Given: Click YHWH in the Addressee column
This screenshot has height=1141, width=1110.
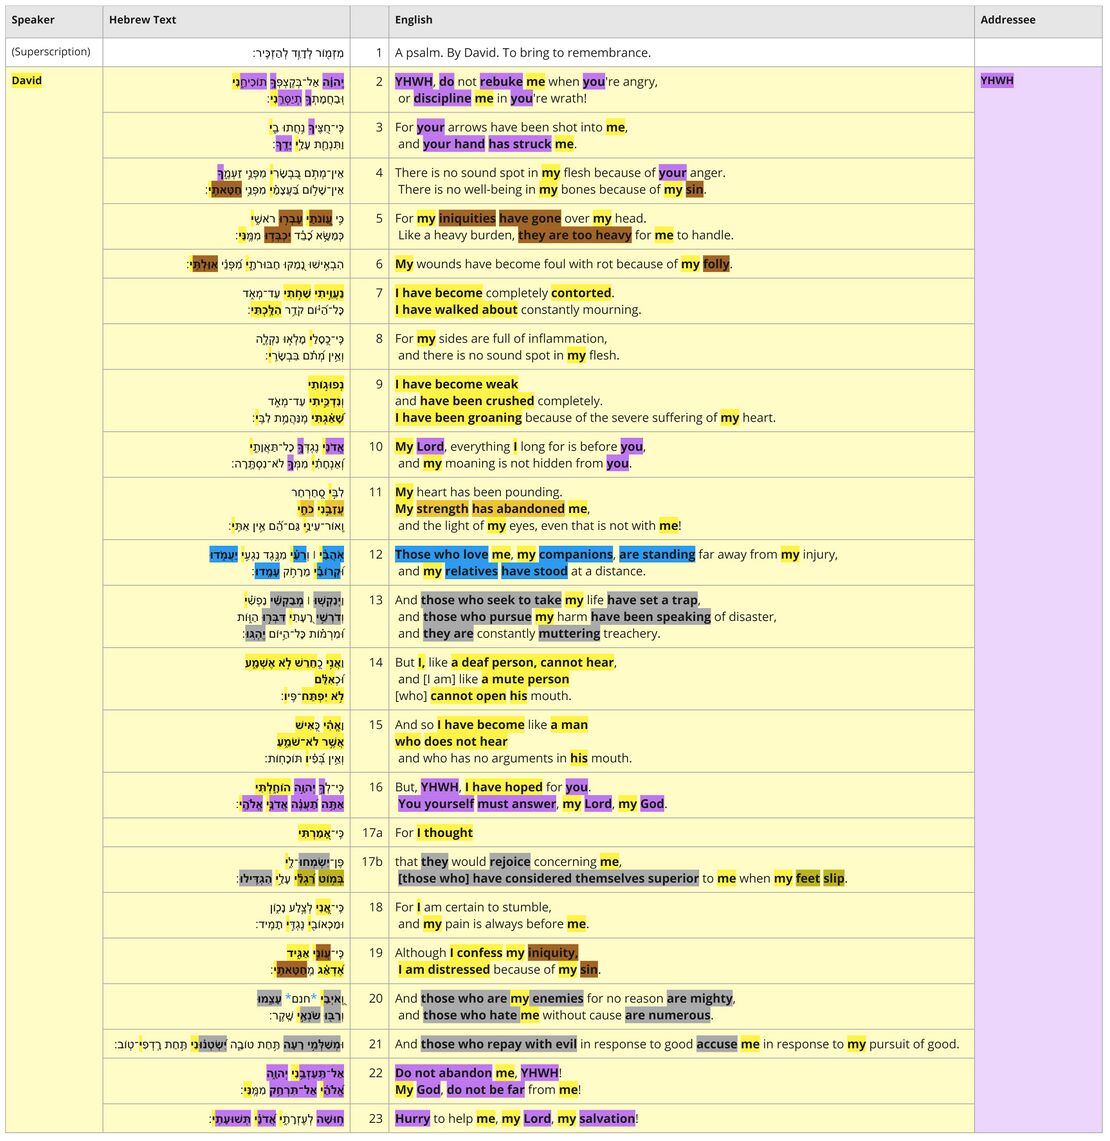Looking at the screenshot, I should click(996, 80).
